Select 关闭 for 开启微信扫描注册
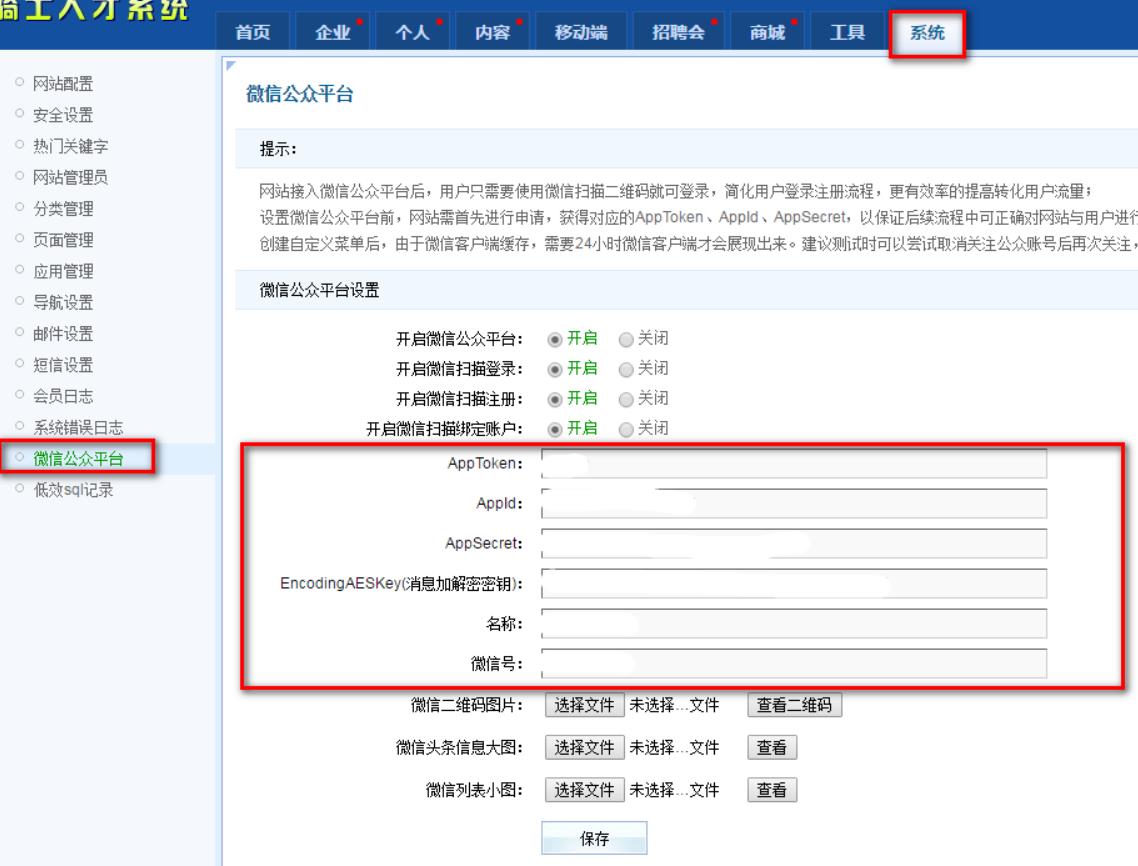The height and width of the screenshot is (866, 1138). coord(627,399)
